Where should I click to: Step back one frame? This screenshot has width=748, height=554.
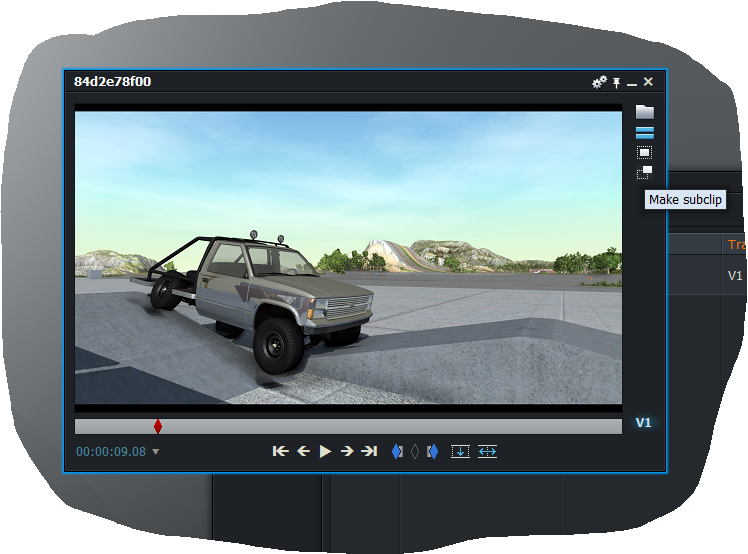[303, 451]
